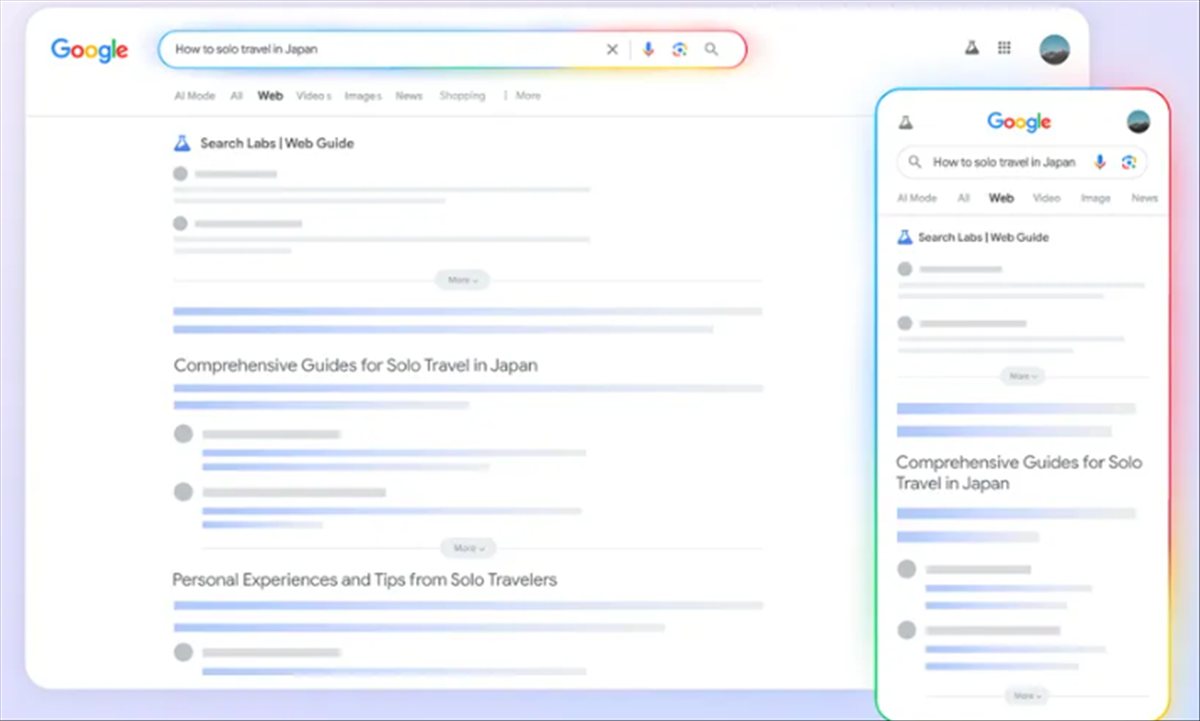Click the desktop magnifying glass search icon
Viewport: 1200px width, 721px height.
pyautogui.click(x=711, y=49)
